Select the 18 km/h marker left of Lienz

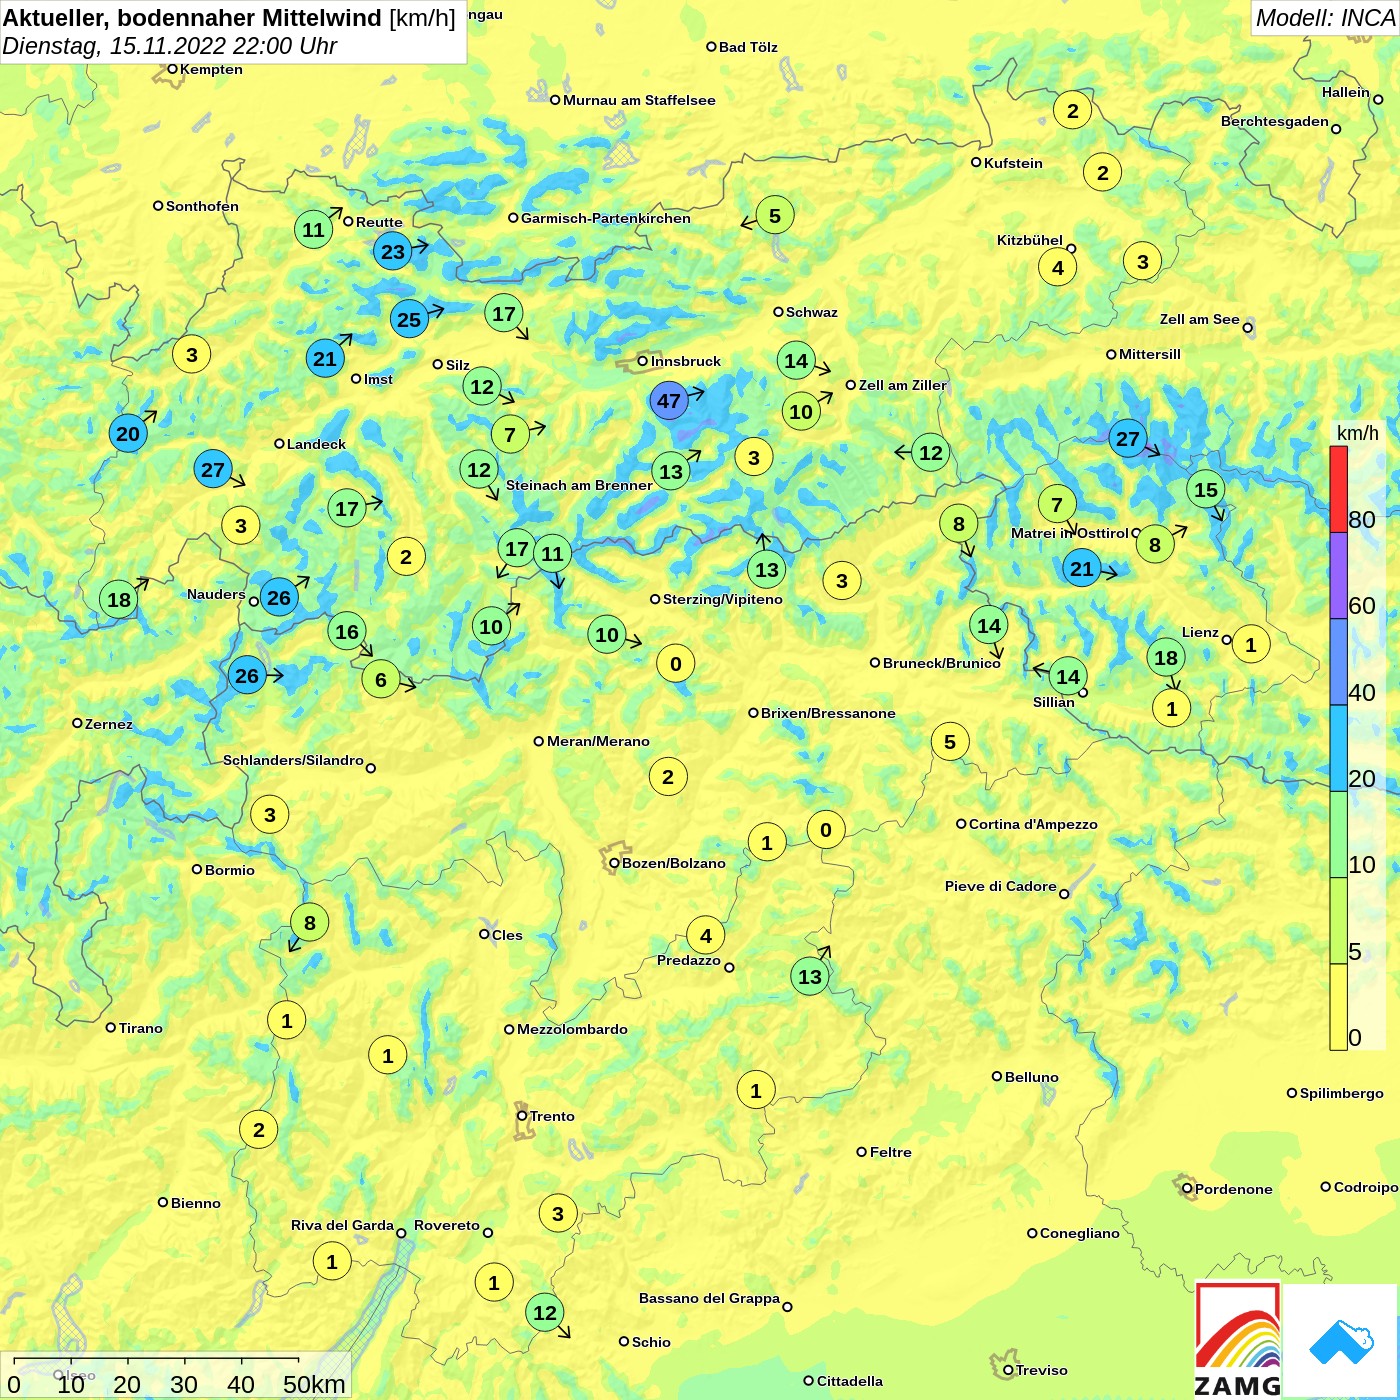1166,657
